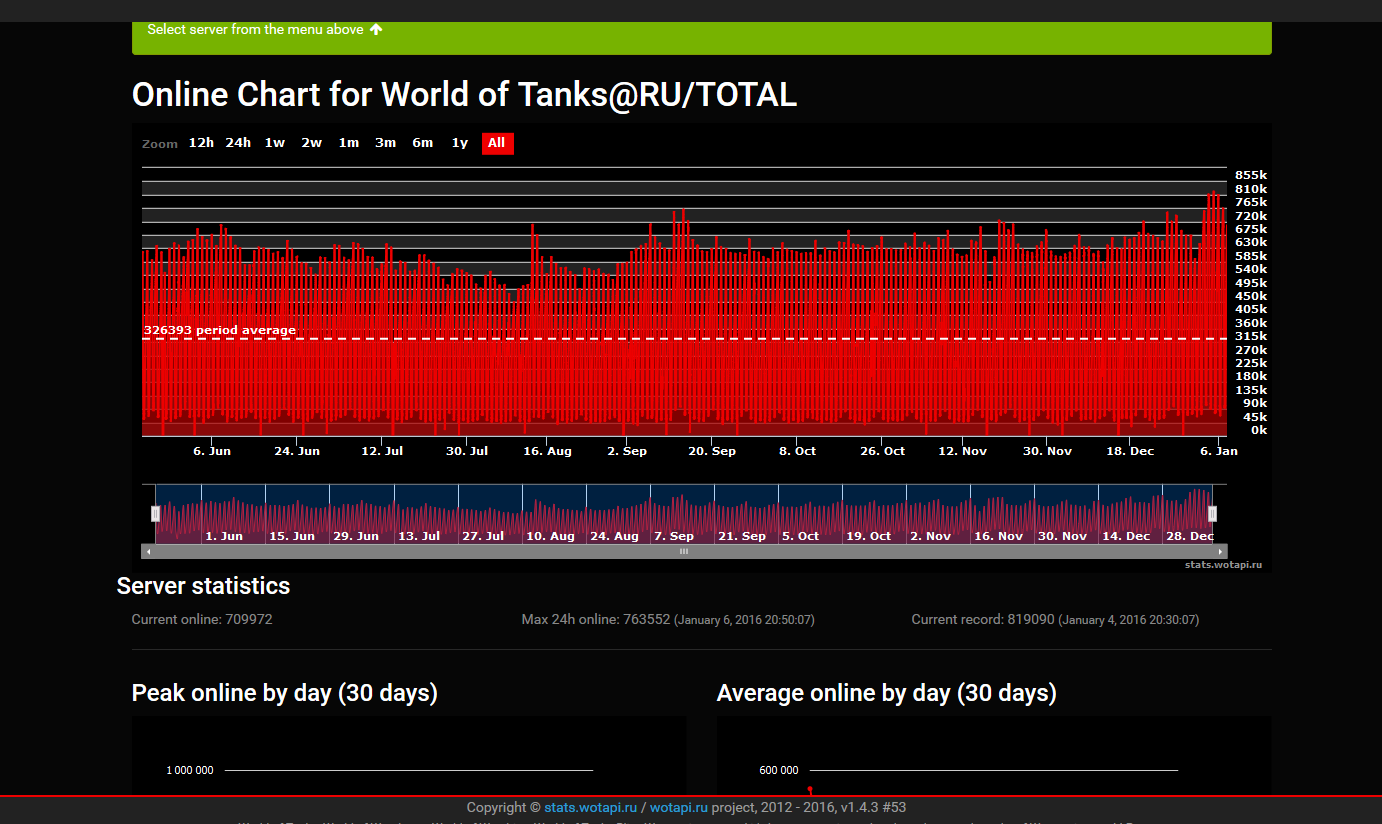Click the 2. Sep axis label

627,451
